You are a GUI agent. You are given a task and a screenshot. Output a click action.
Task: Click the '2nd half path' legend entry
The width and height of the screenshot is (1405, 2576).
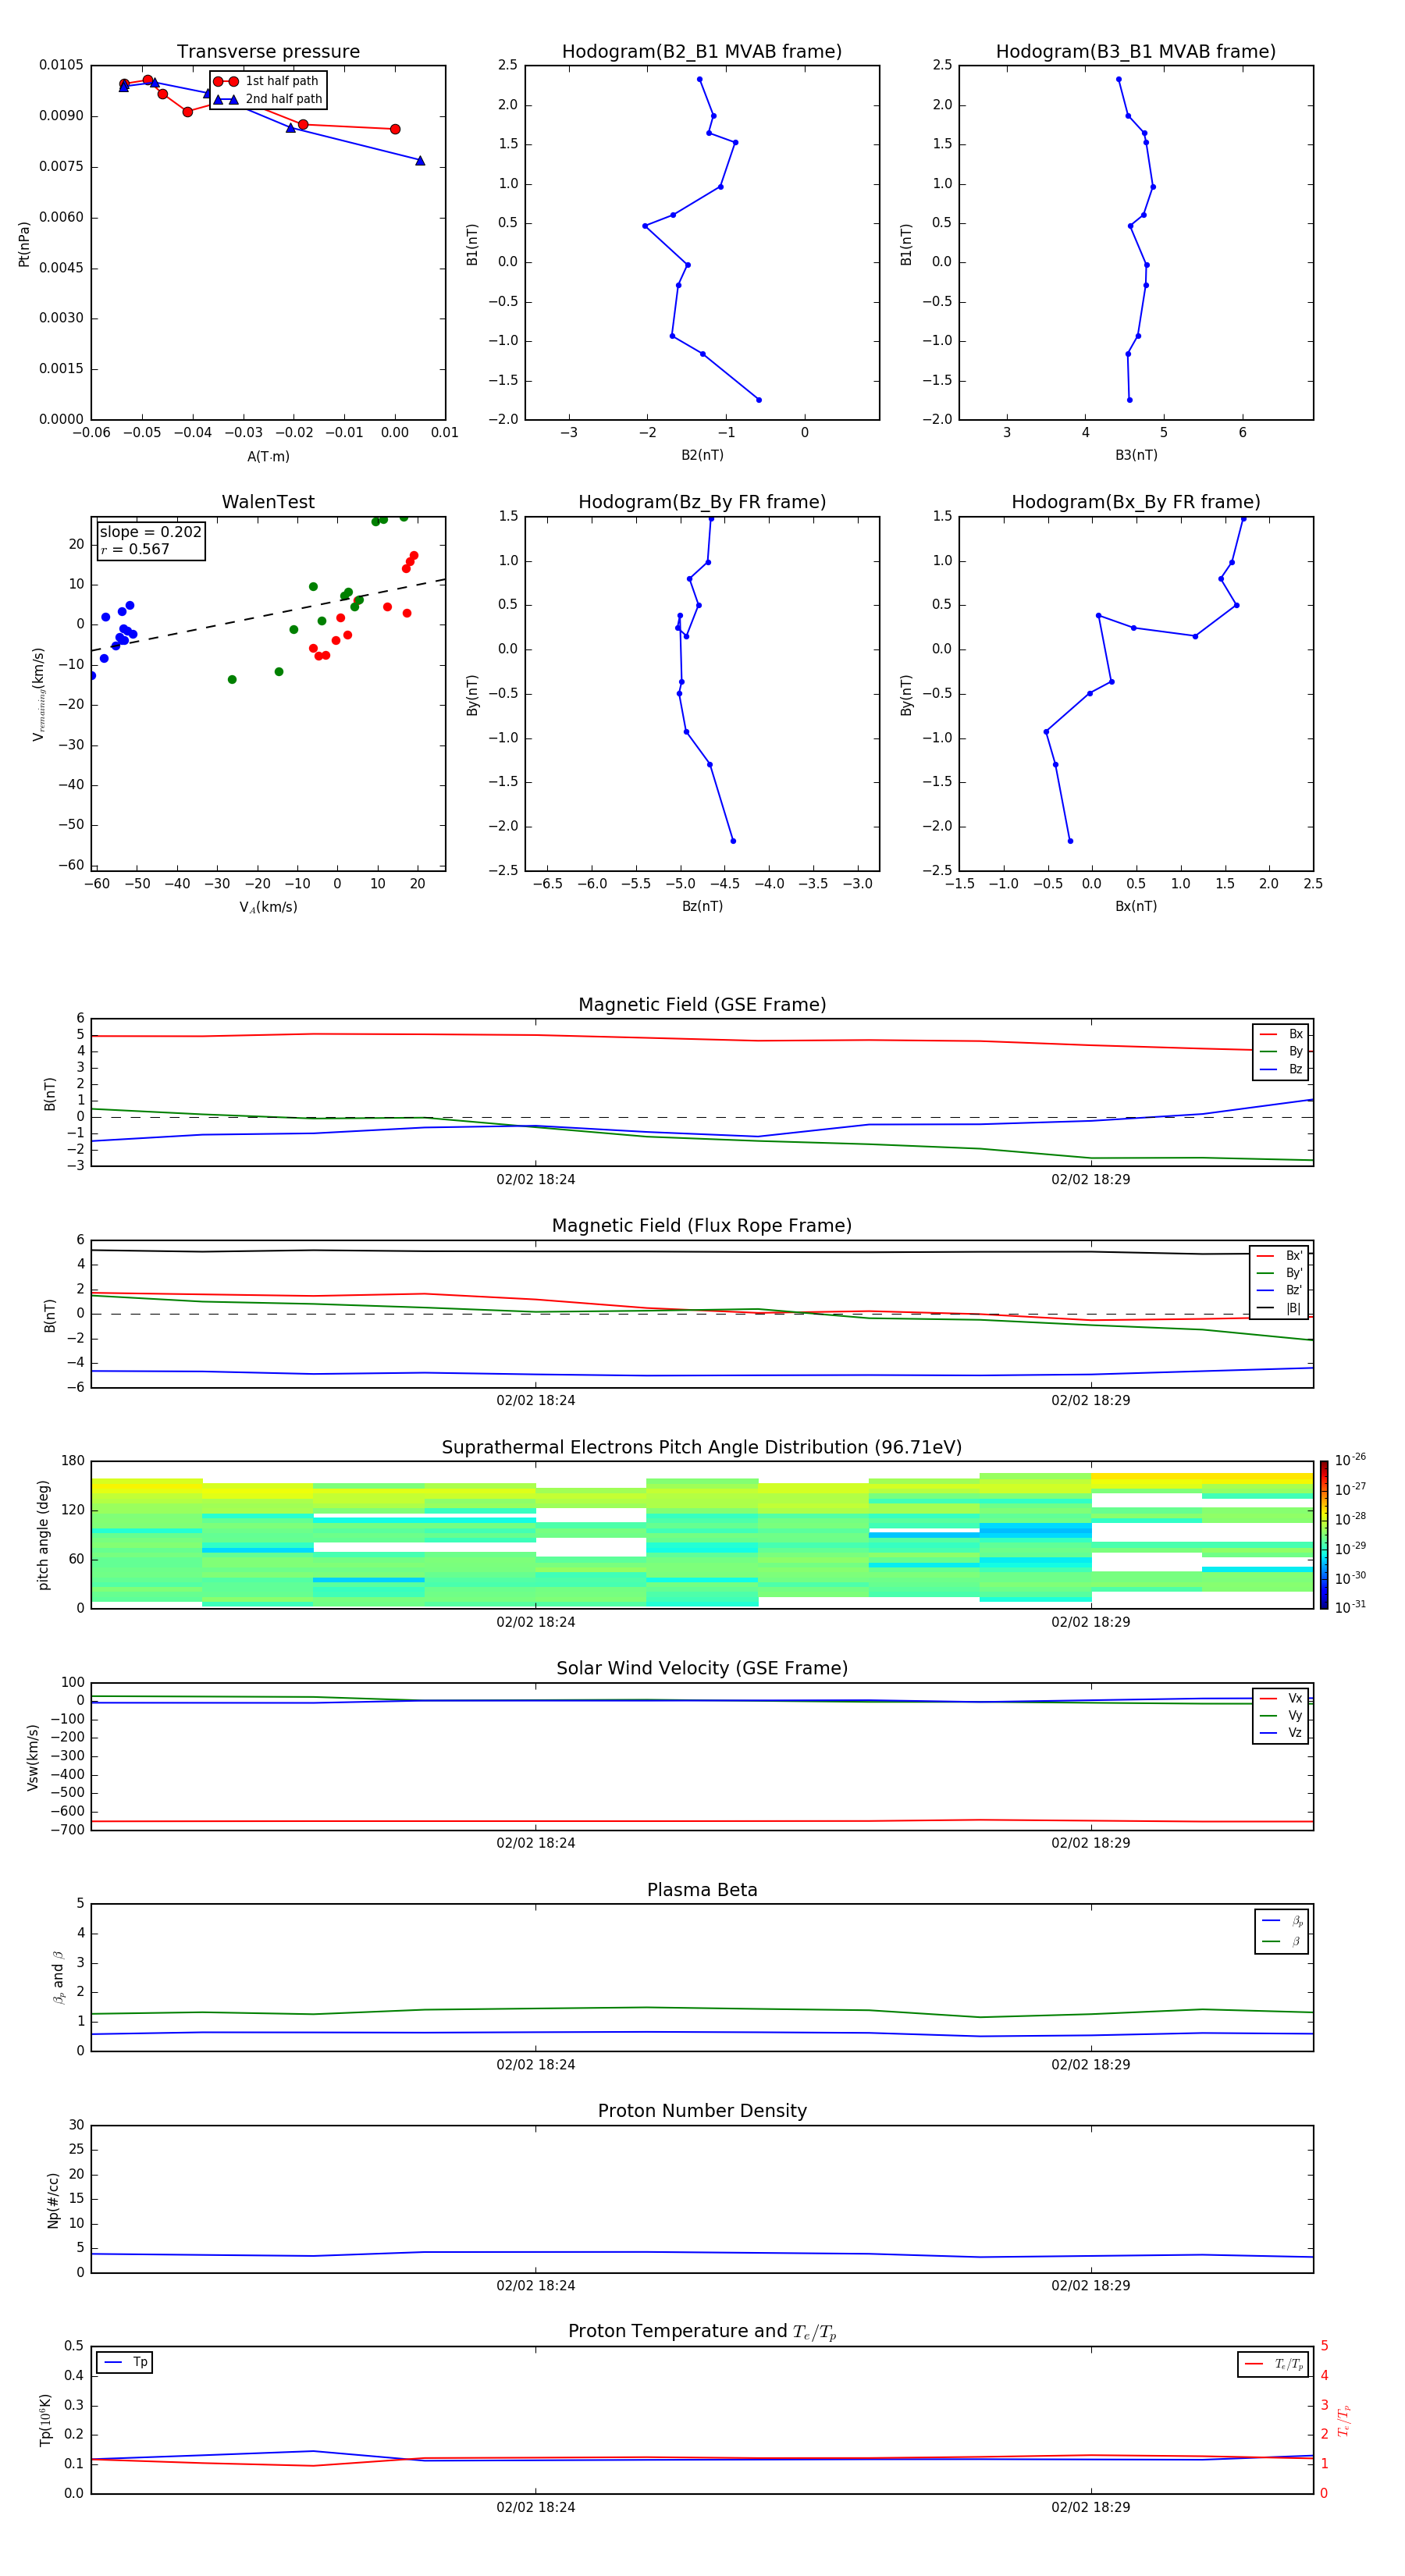pyautogui.click(x=268, y=99)
